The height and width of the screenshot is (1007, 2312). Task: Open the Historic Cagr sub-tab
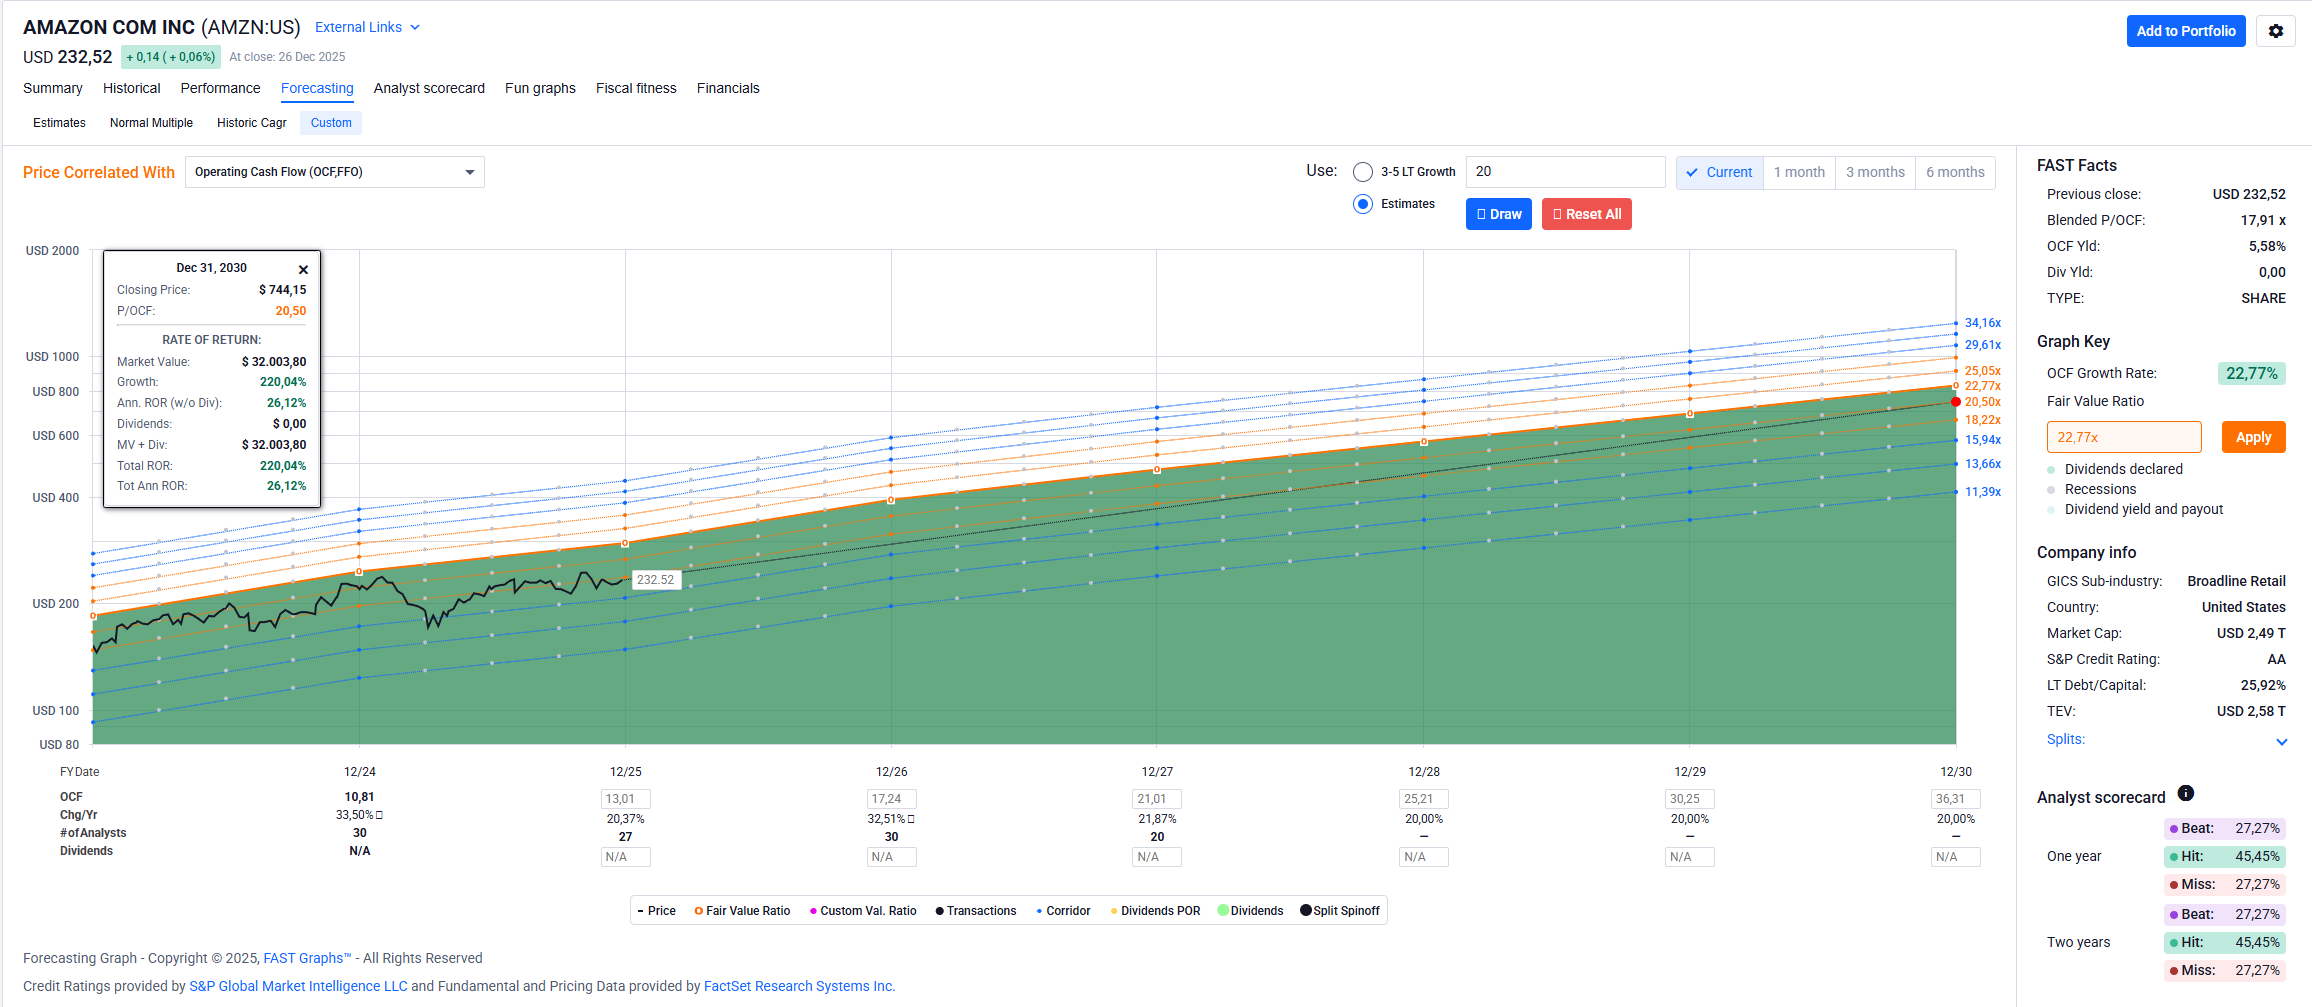251,123
